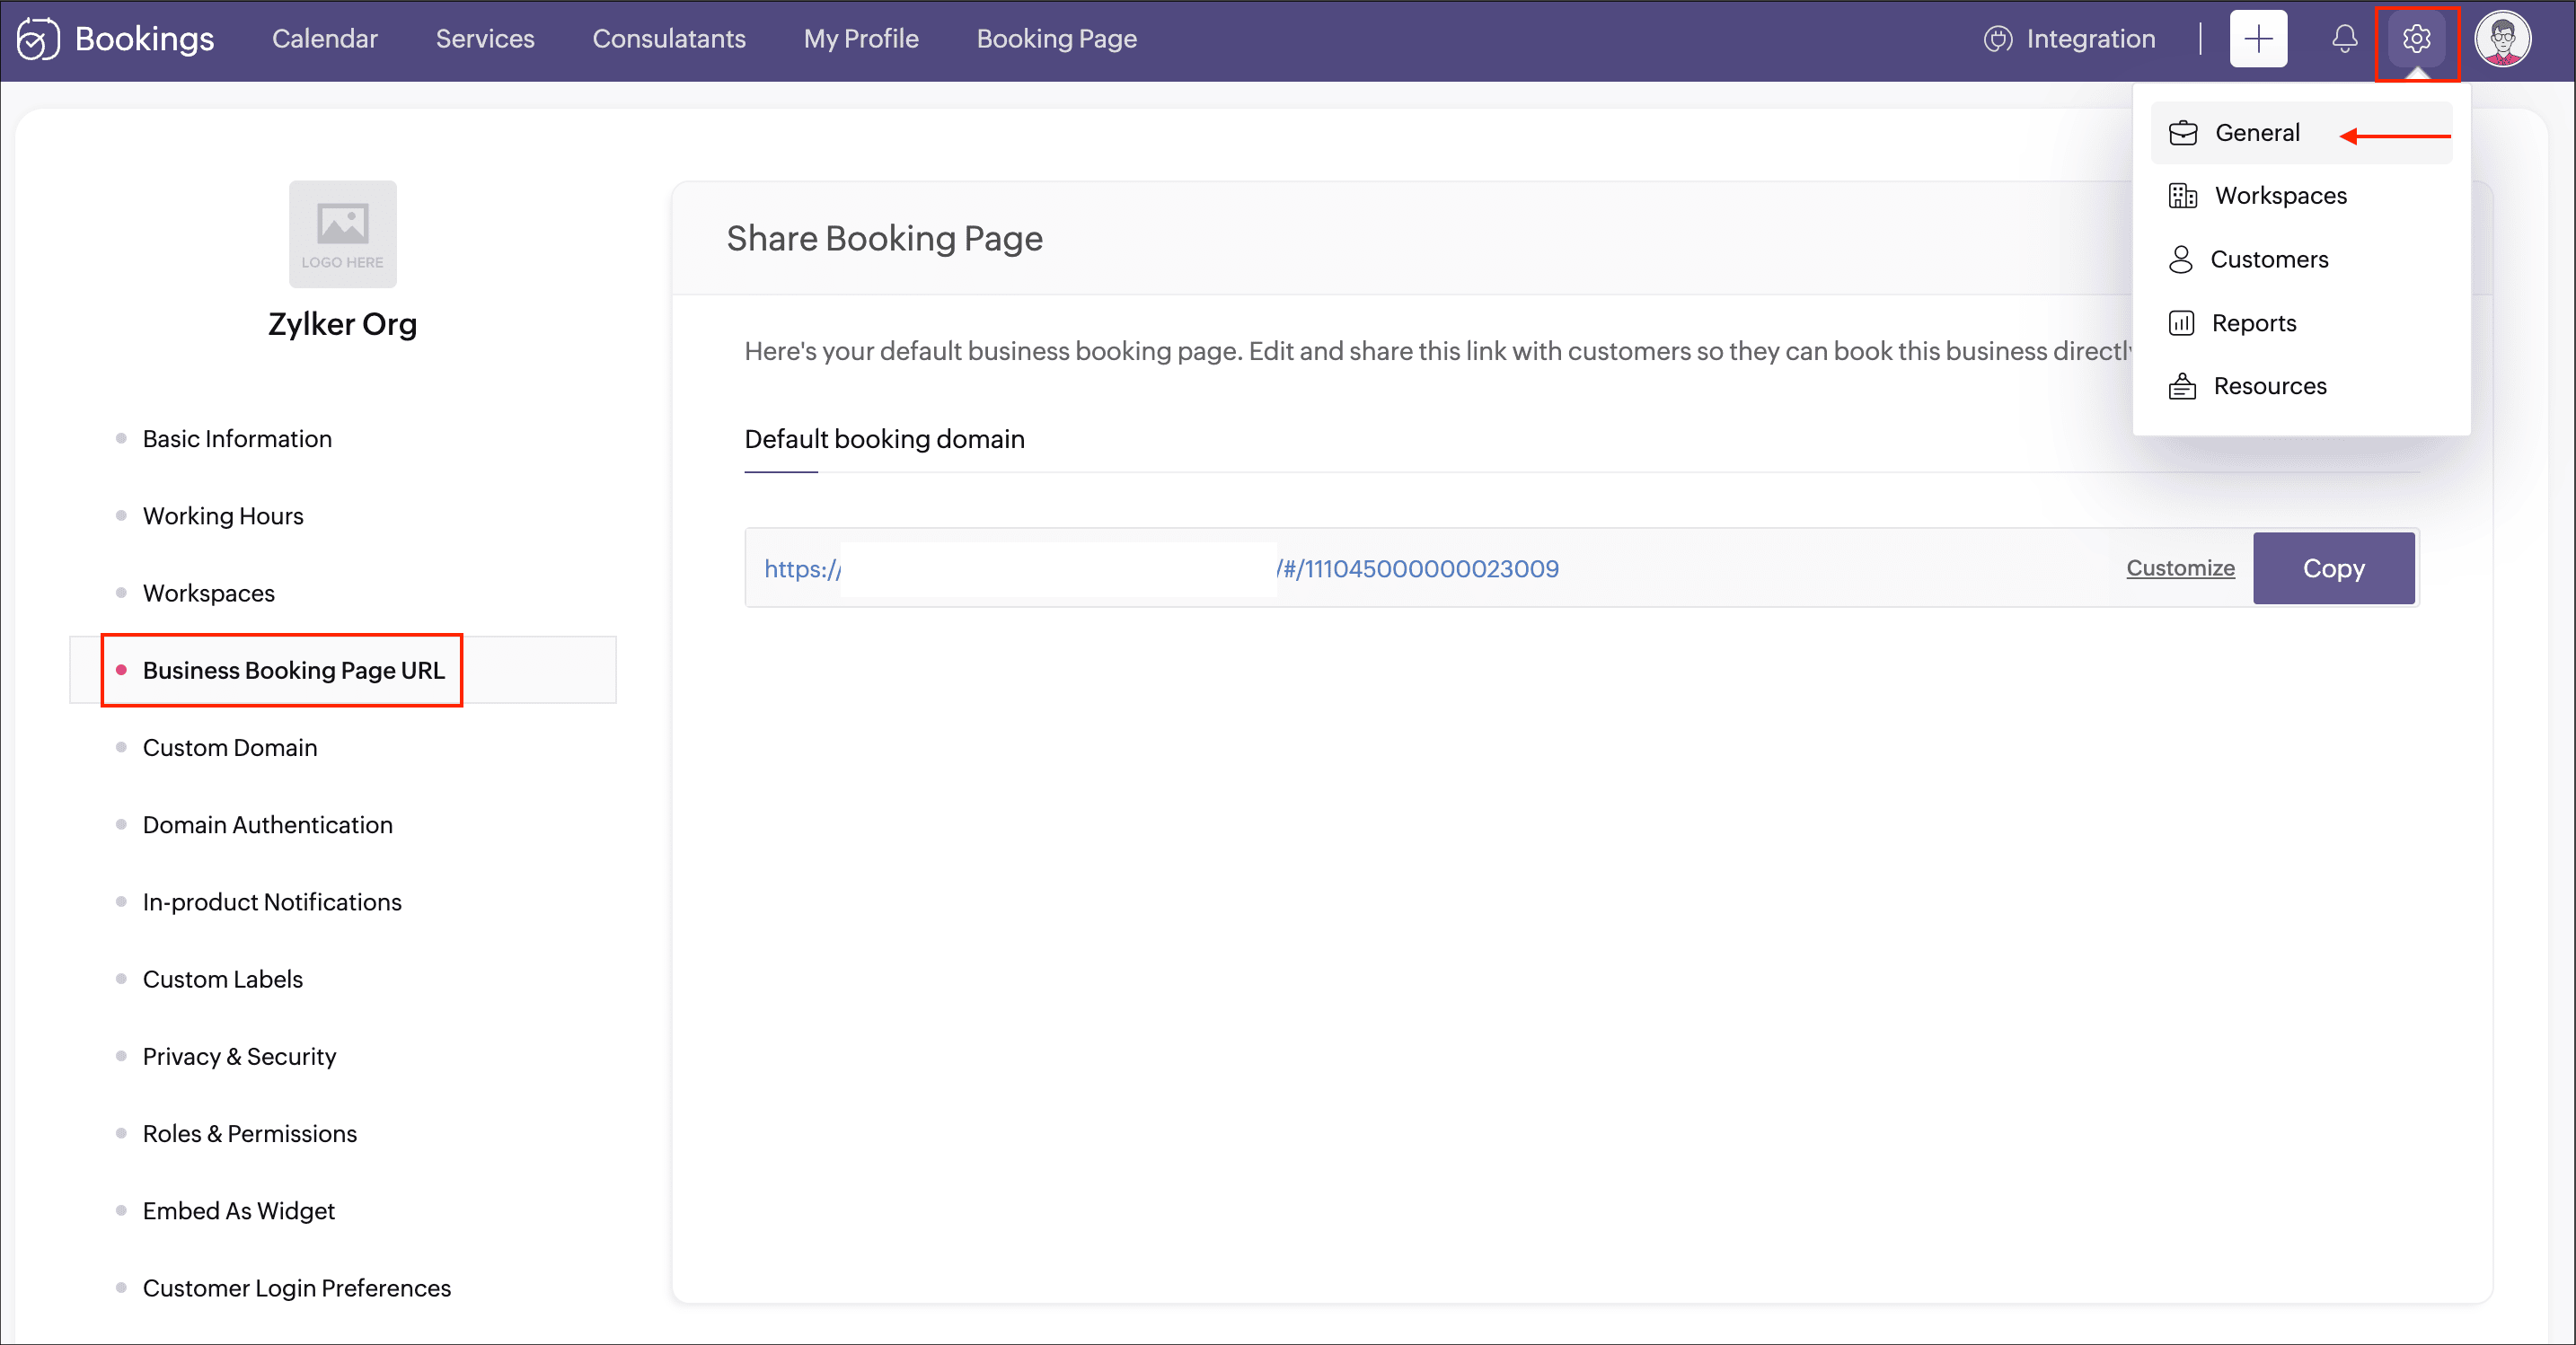Open the Default booking domain tab

tap(884, 439)
